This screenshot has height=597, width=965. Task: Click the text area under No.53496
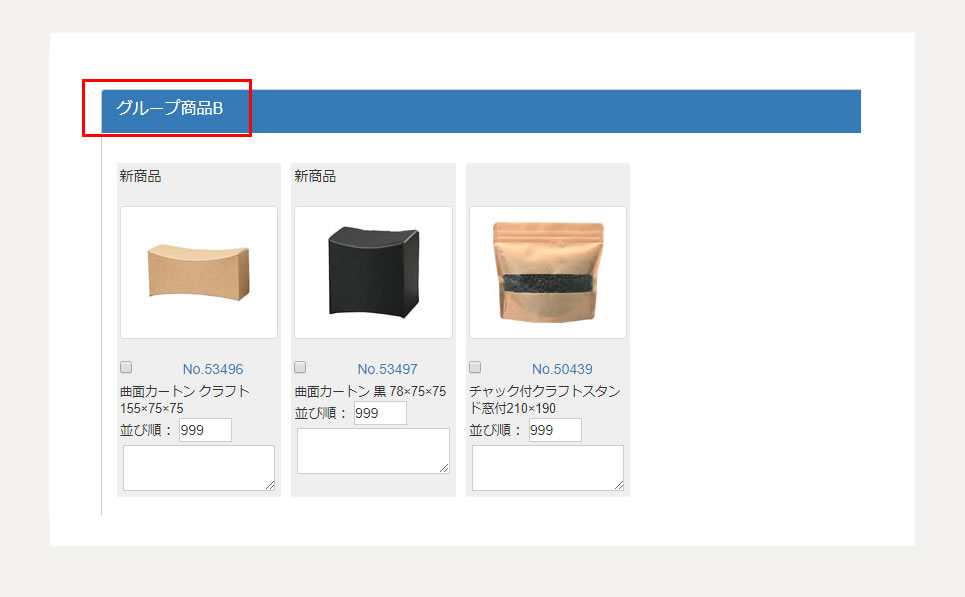tap(199, 468)
